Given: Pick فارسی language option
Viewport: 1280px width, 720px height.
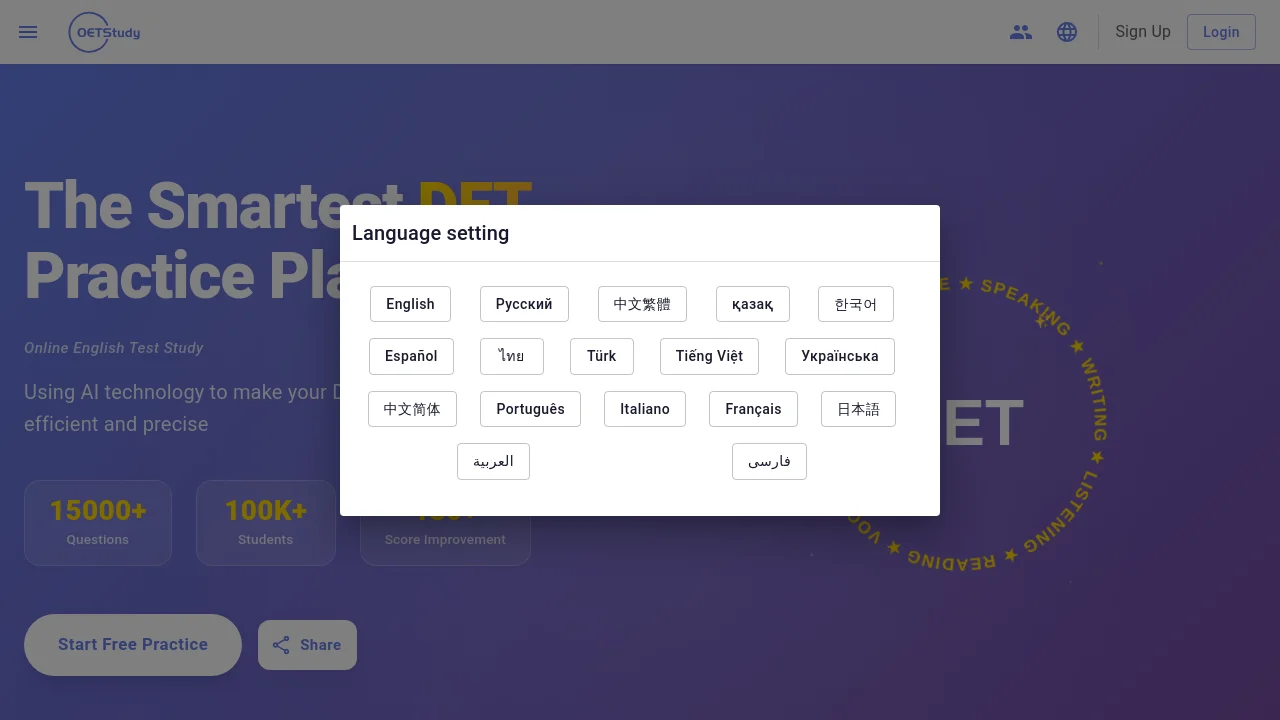Looking at the screenshot, I should pos(769,462).
